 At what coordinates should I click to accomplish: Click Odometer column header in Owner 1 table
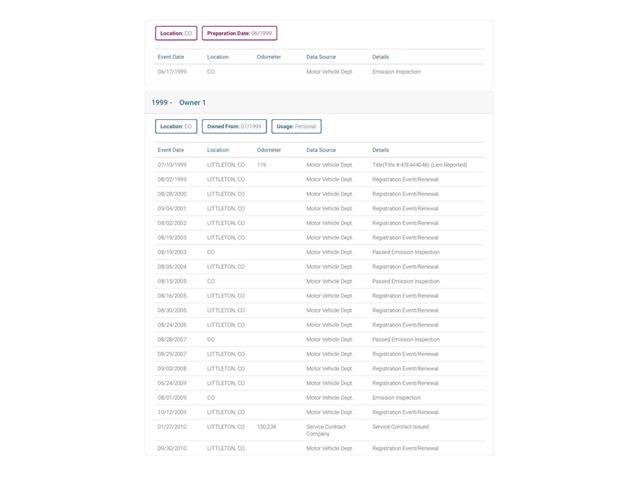(269, 150)
